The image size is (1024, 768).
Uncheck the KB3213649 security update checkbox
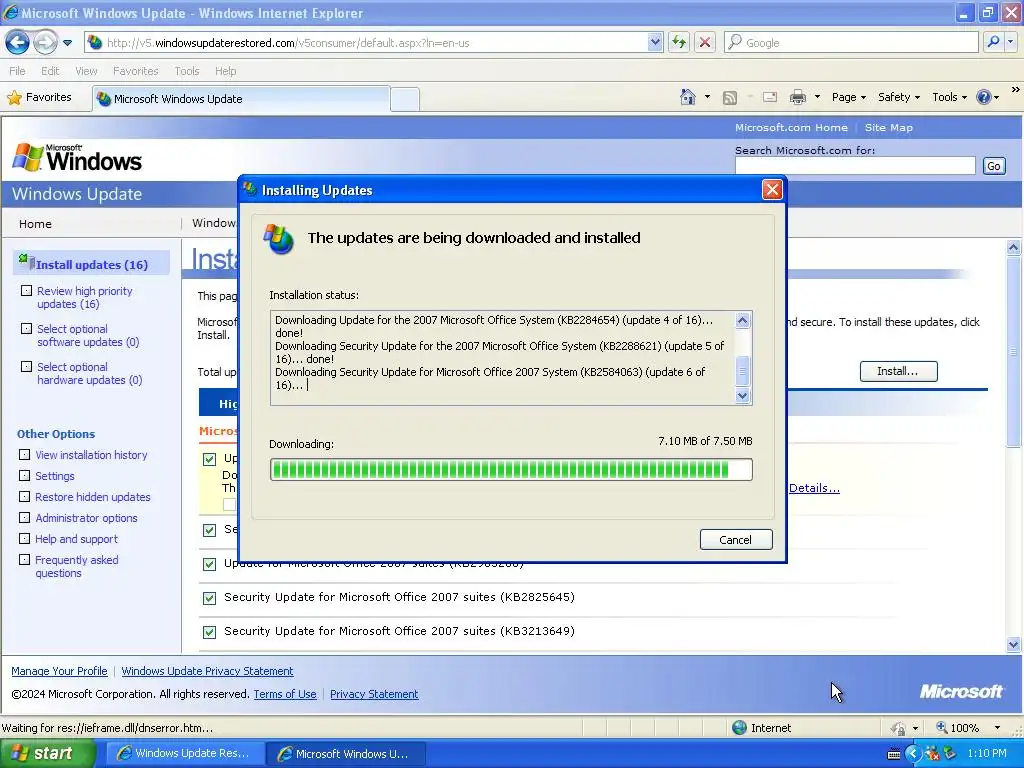pos(209,632)
